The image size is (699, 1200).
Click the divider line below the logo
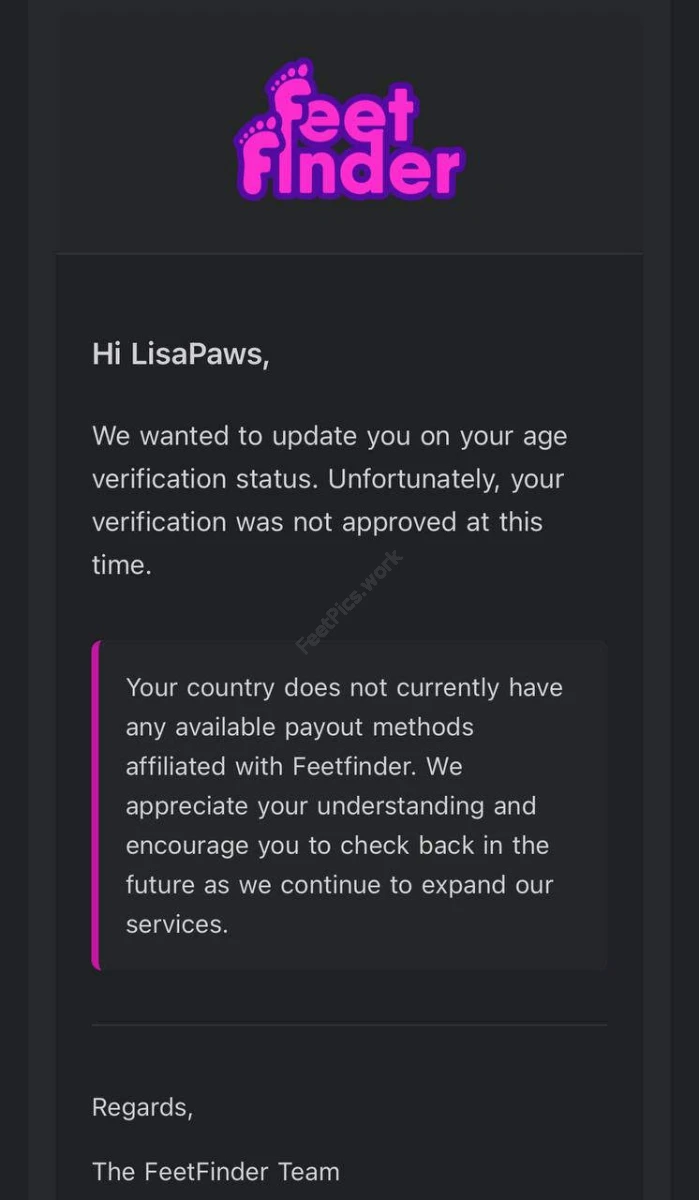click(349, 253)
